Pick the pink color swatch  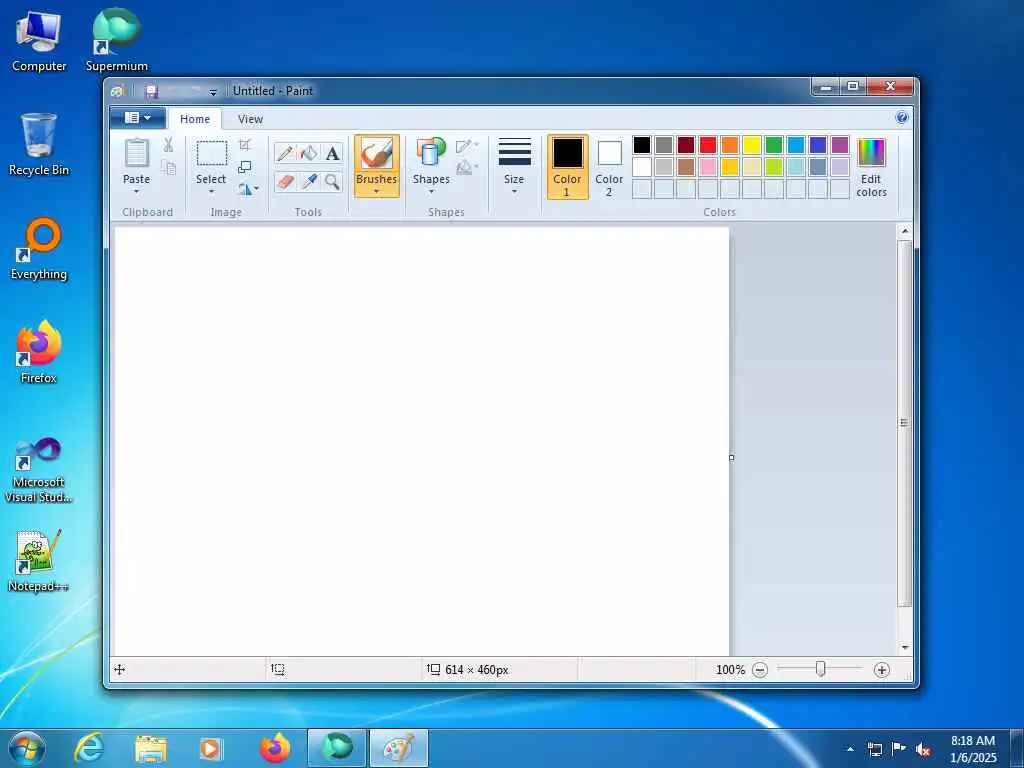click(x=708, y=167)
